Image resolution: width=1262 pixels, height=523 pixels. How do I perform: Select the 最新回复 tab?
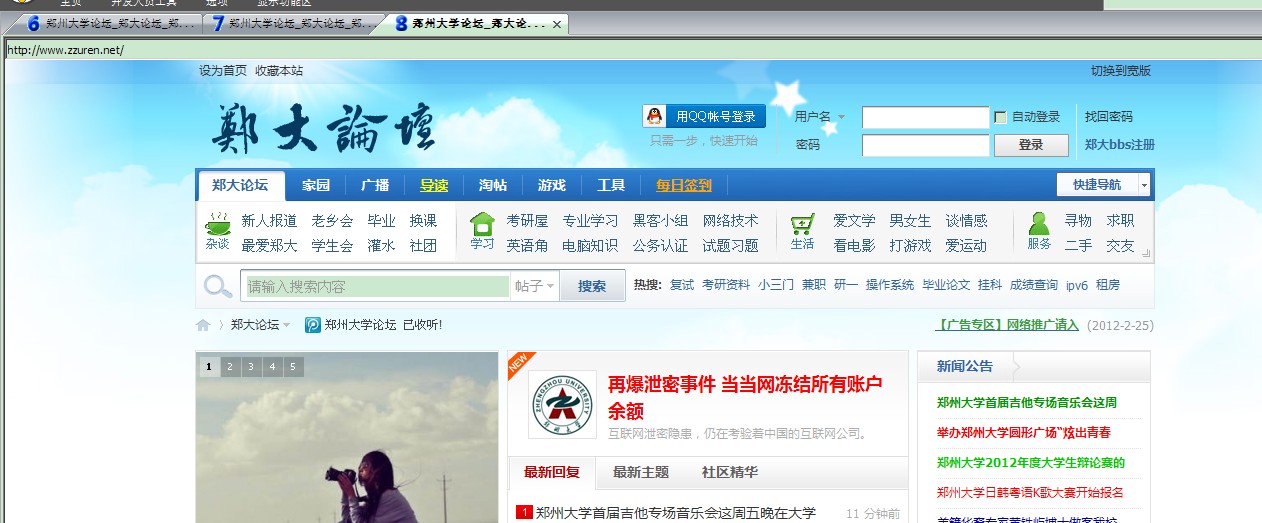552,472
